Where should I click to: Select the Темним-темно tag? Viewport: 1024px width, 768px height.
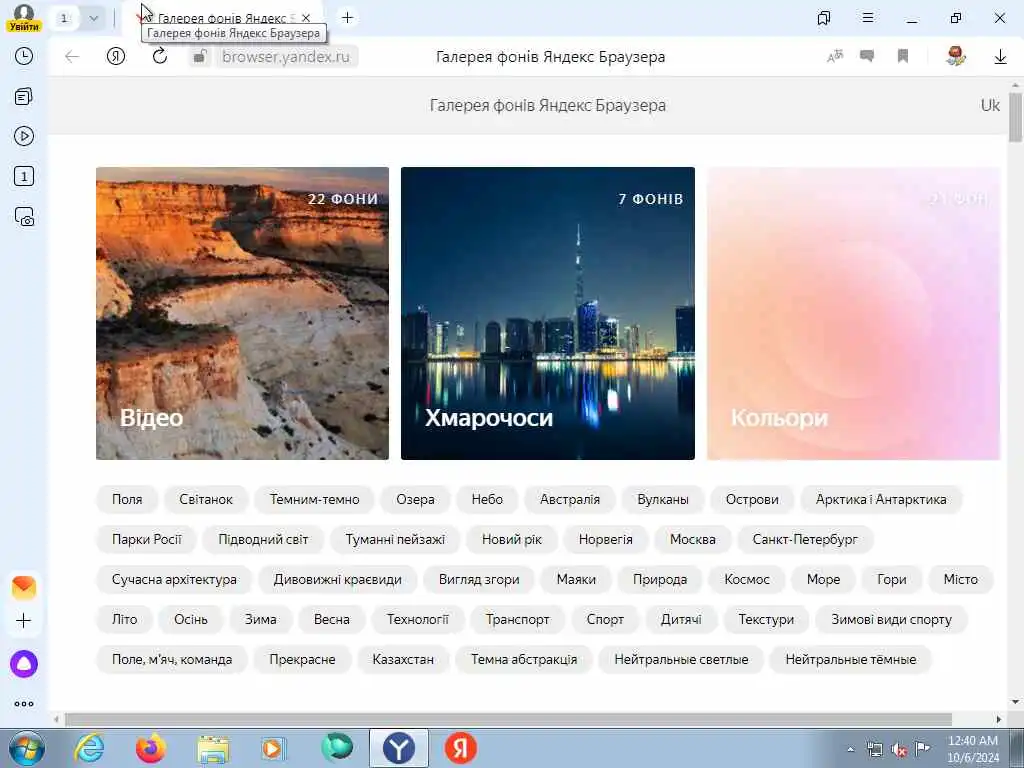(x=315, y=500)
